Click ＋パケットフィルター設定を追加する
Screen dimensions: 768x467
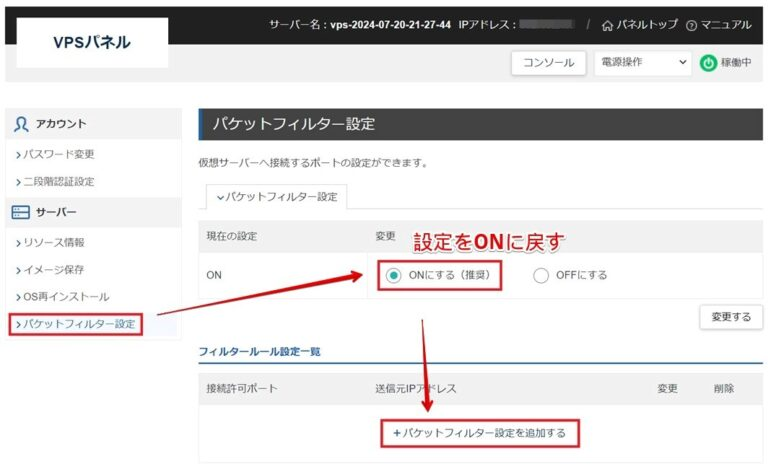point(479,433)
